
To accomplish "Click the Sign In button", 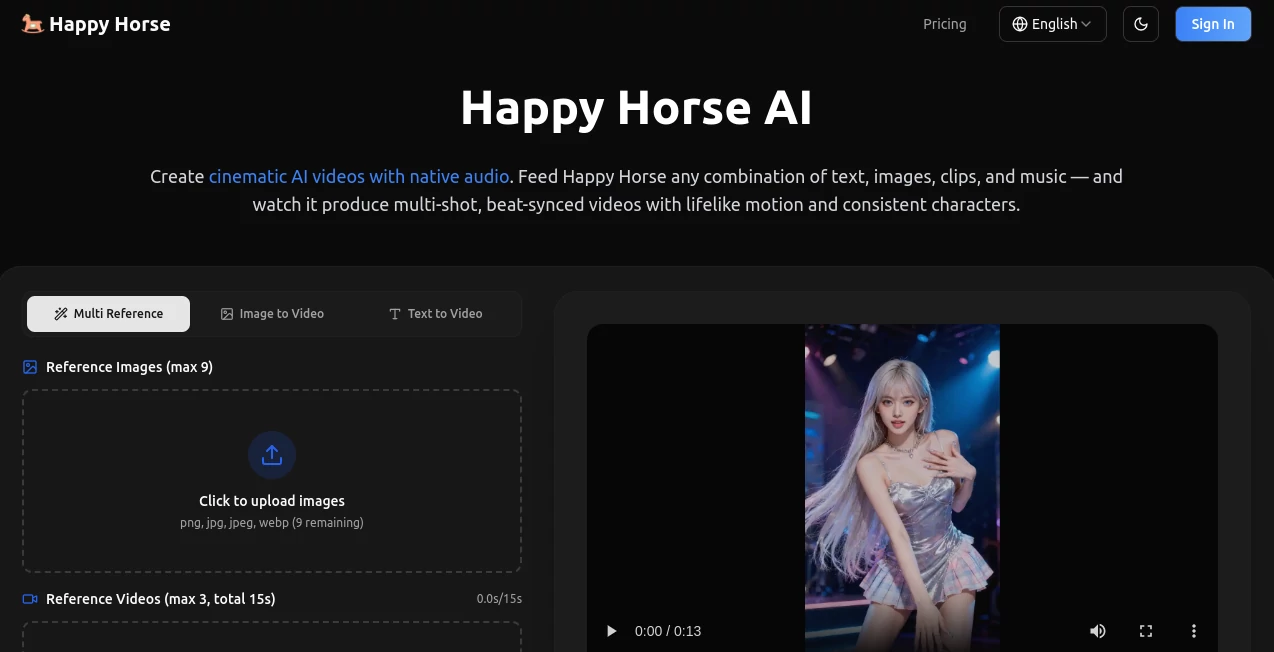I will 1213,24.
